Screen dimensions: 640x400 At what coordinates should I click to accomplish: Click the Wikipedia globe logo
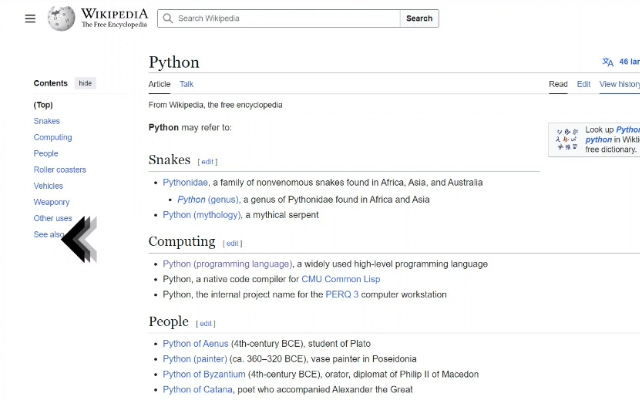(61, 18)
